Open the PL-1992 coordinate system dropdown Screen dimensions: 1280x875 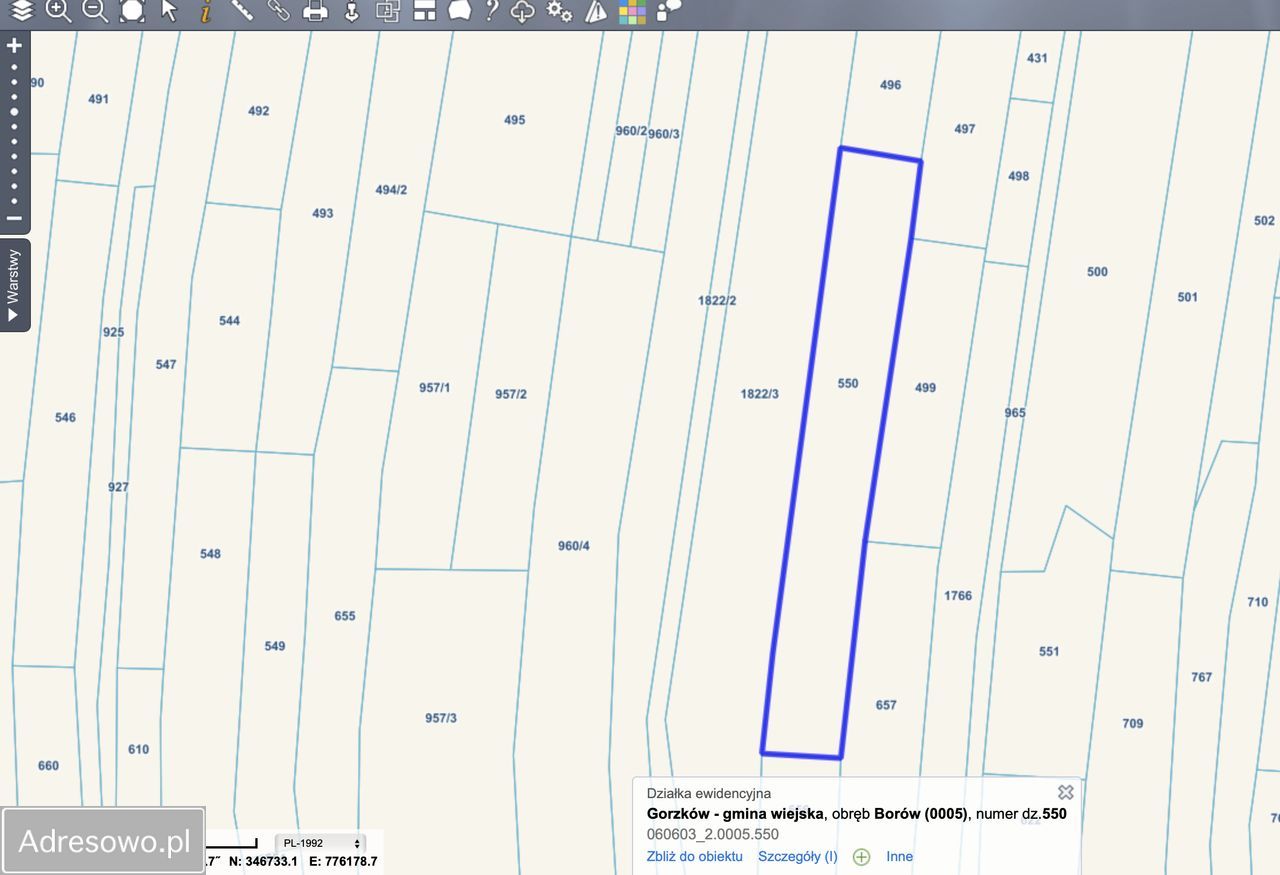[x=321, y=843]
